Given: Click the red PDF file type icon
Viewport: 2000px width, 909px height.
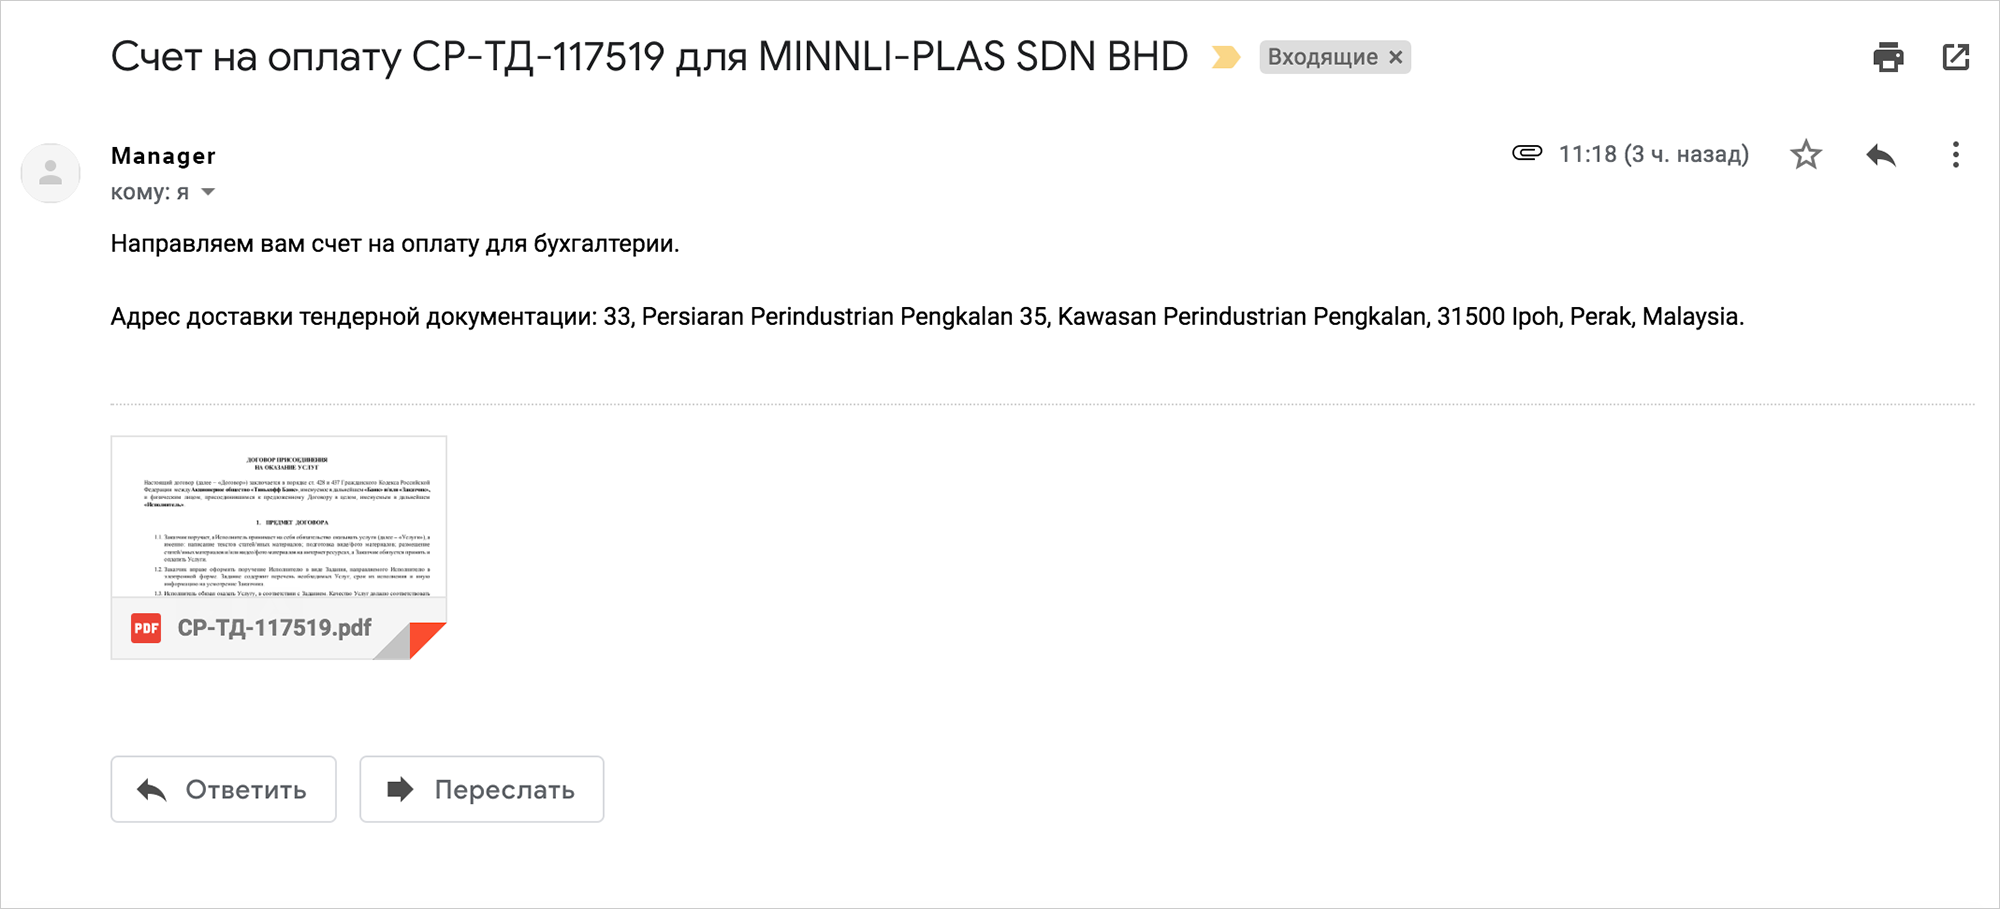Looking at the screenshot, I should tap(146, 628).
